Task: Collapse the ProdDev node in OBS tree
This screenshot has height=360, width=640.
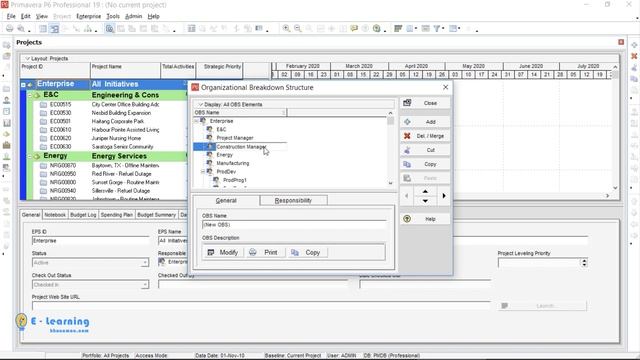Action: 203,172
